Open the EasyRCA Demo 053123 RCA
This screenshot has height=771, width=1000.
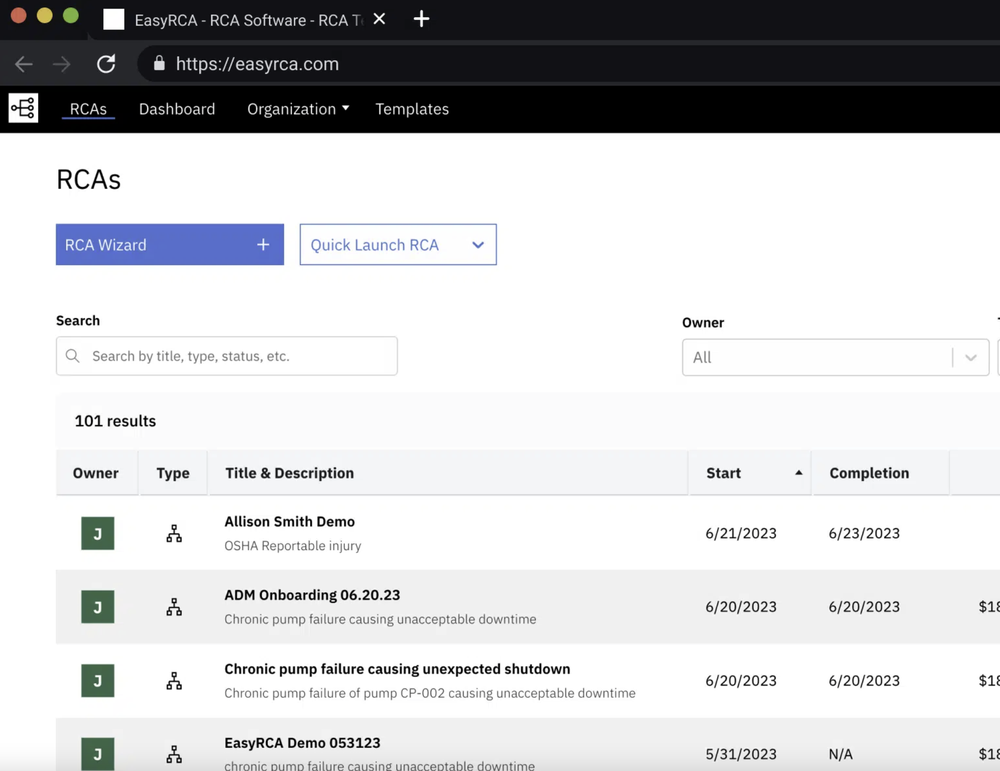point(302,743)
